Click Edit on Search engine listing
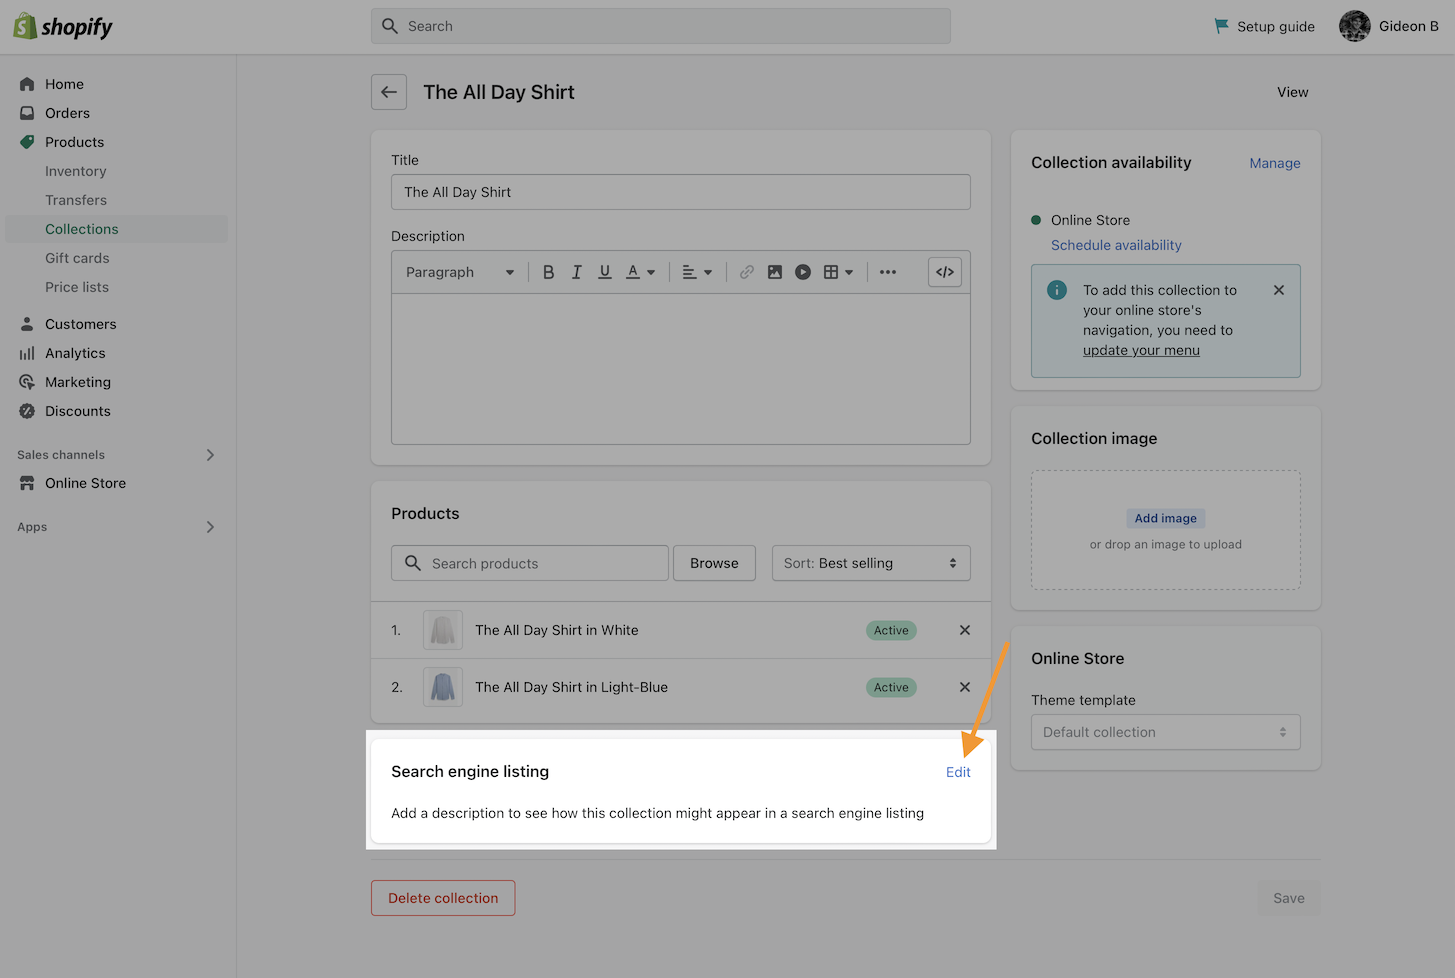Screen dimensions: 1455x978 [958, 772]
